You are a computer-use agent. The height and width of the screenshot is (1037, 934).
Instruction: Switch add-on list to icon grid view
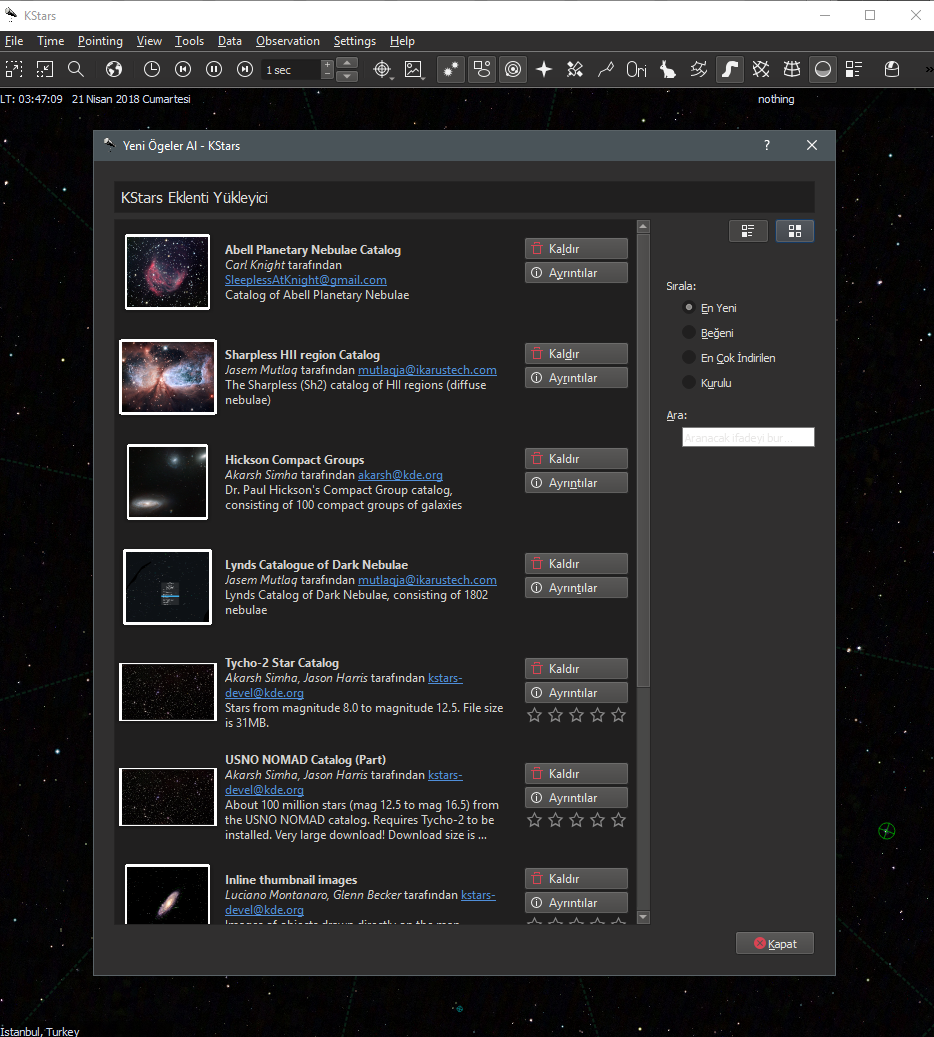(x=794, y=231)
